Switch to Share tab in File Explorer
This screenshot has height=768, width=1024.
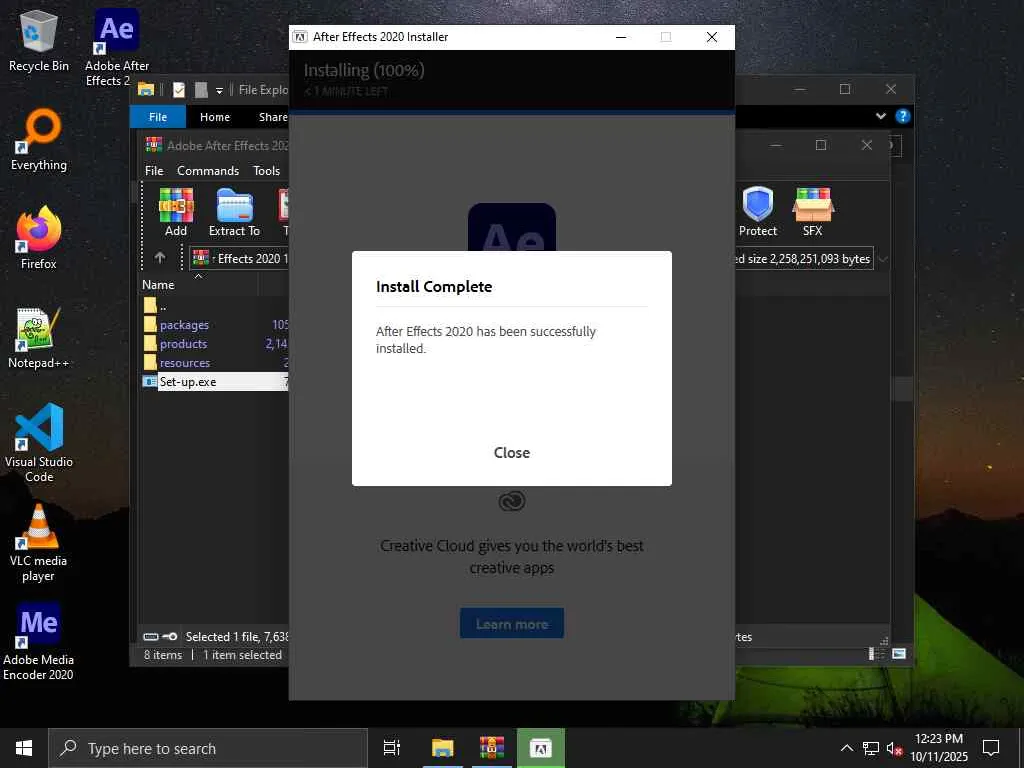(x=273, y=117)
